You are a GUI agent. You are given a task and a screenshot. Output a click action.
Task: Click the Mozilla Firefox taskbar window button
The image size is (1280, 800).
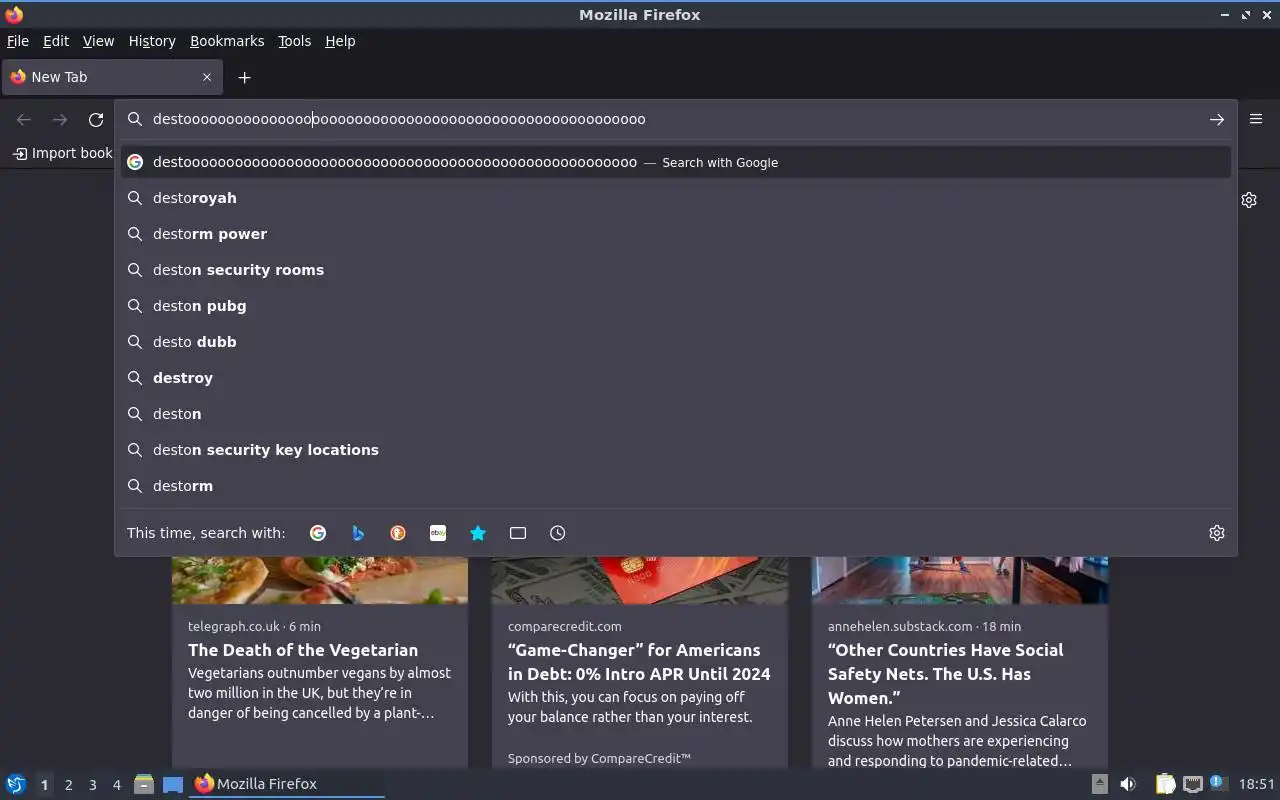coord(287,784)
